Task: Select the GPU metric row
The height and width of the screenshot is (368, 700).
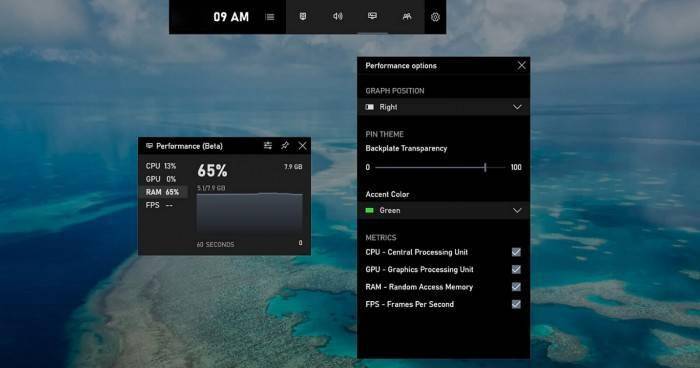Action: tap(162, 179)
